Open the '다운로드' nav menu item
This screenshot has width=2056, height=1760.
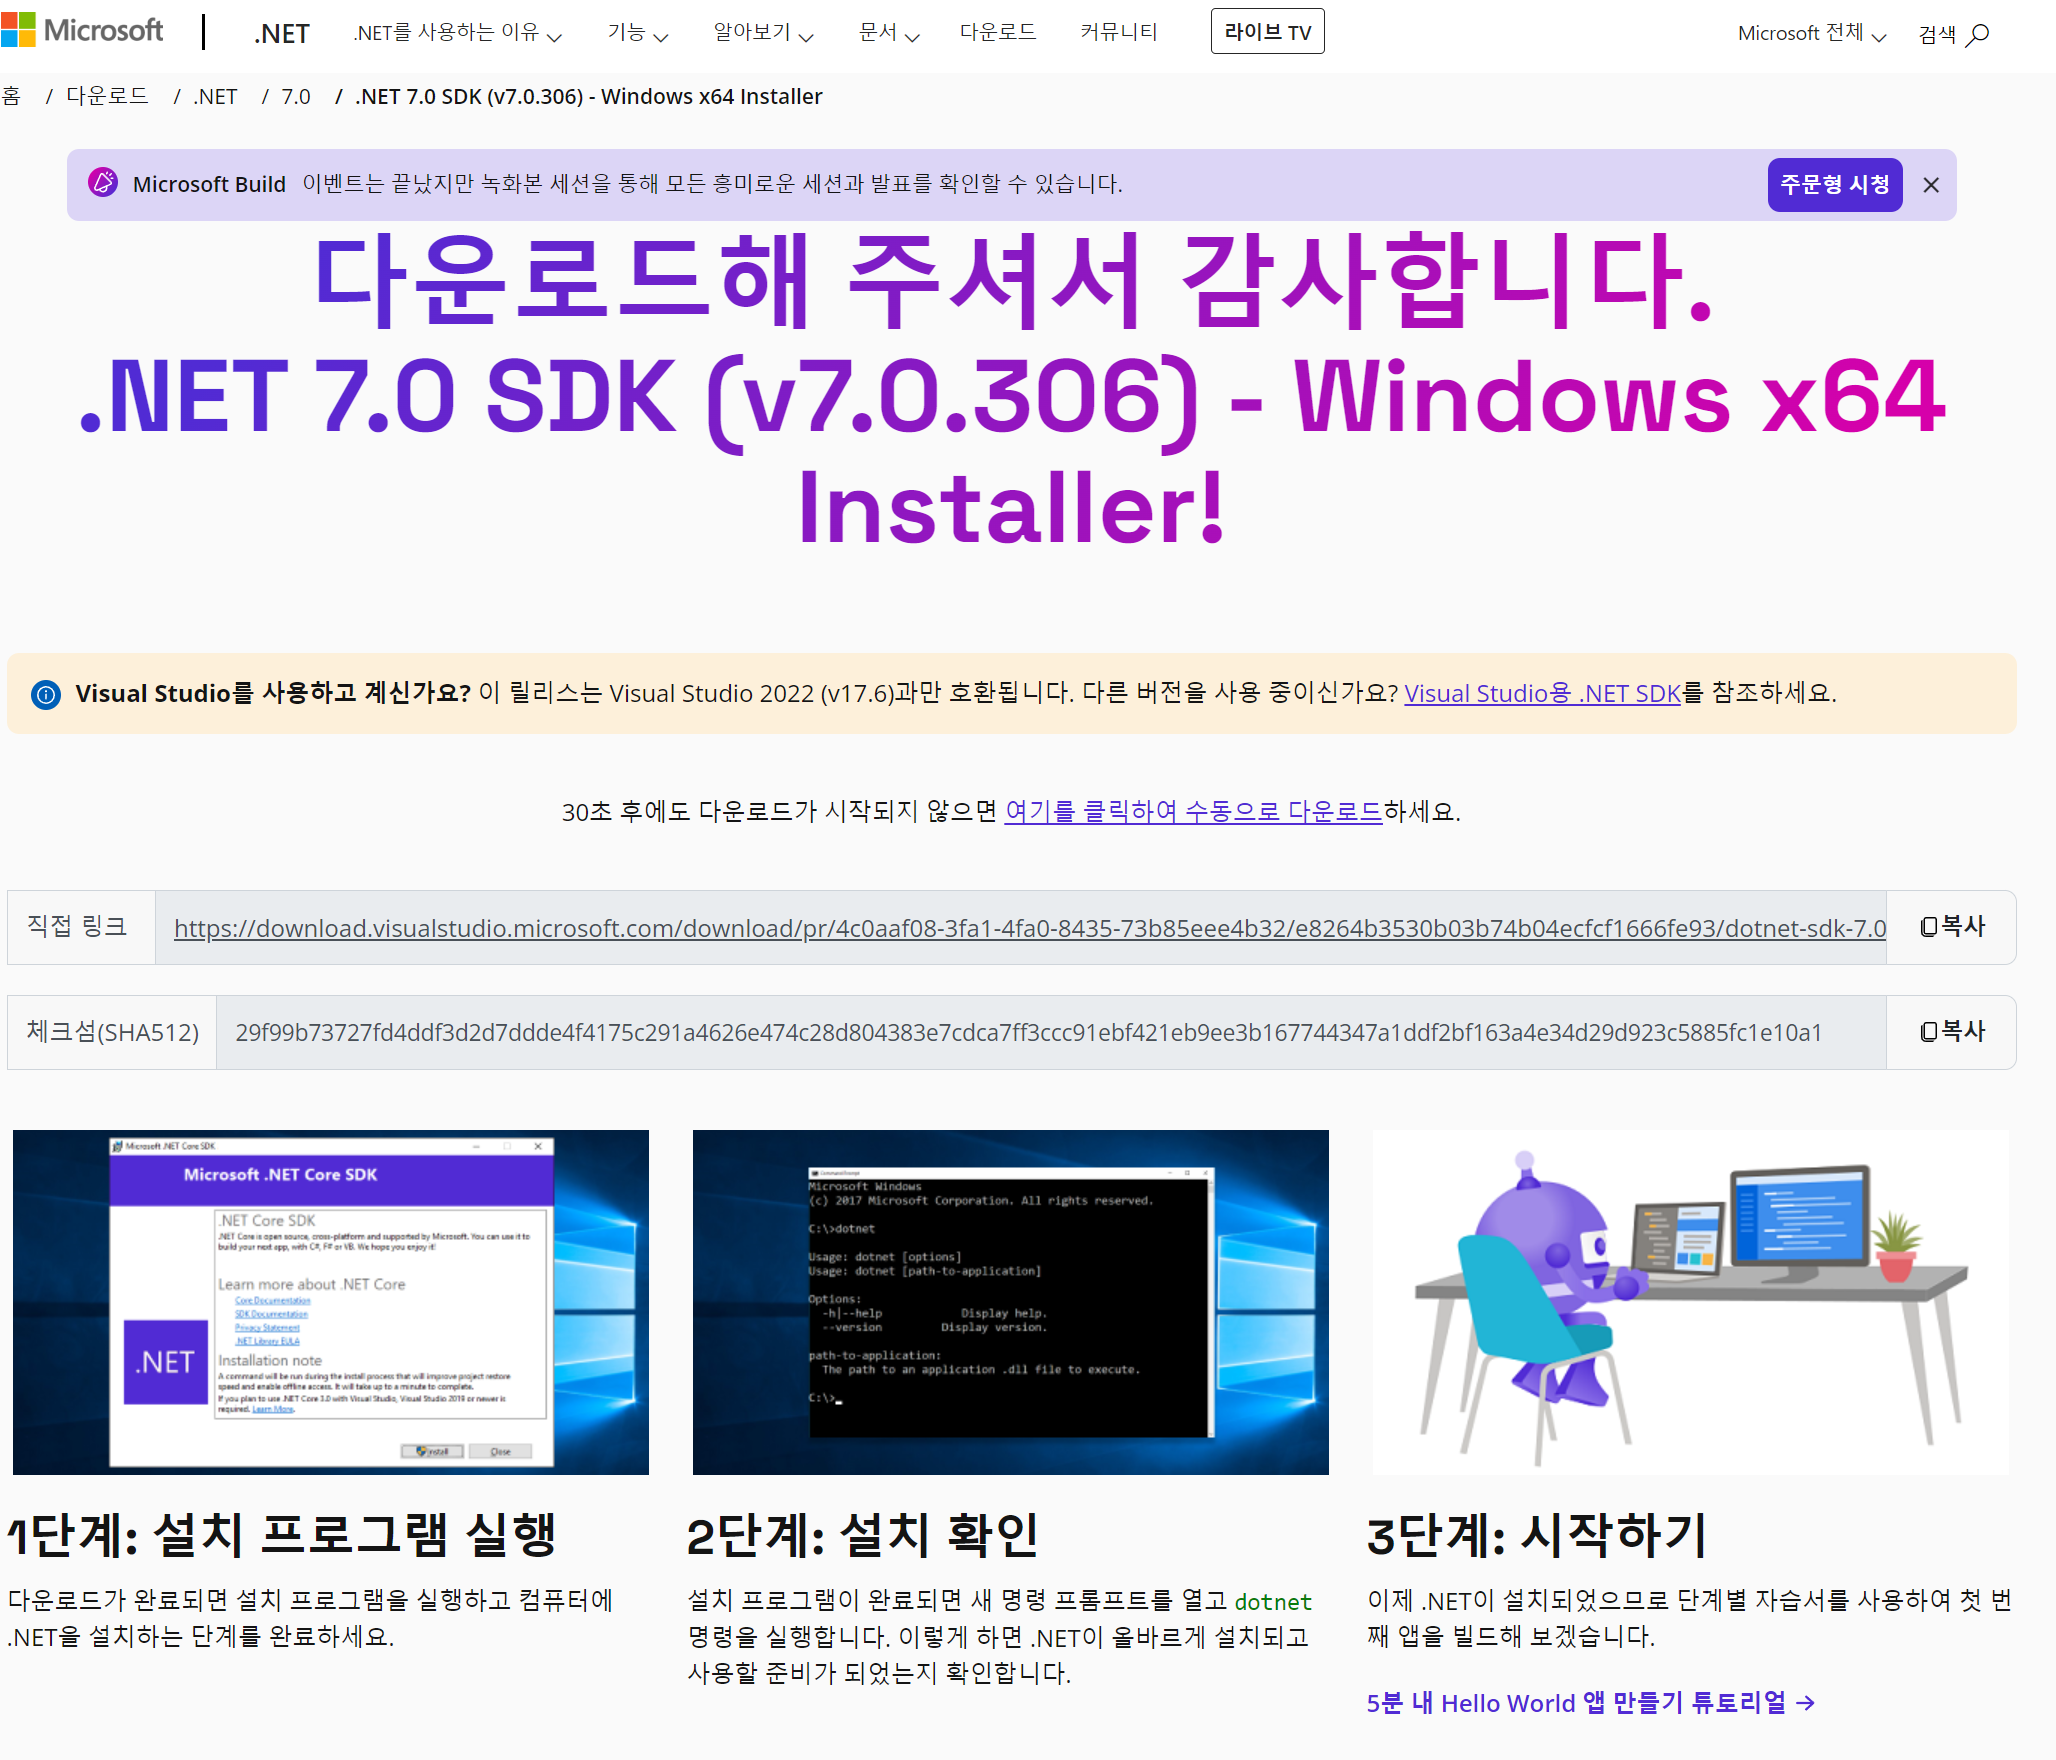(997, 33)
